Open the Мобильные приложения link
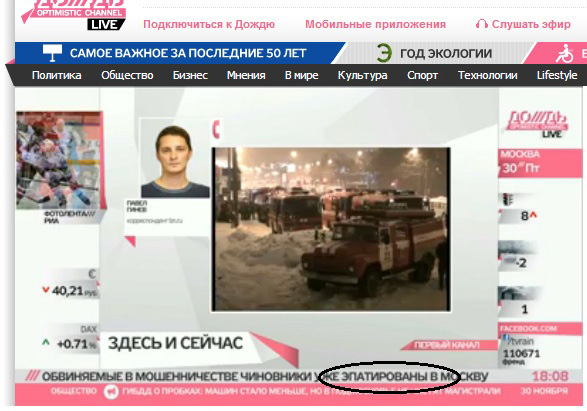The width and height of the screenshot is (587, 411). pos(375,24)
